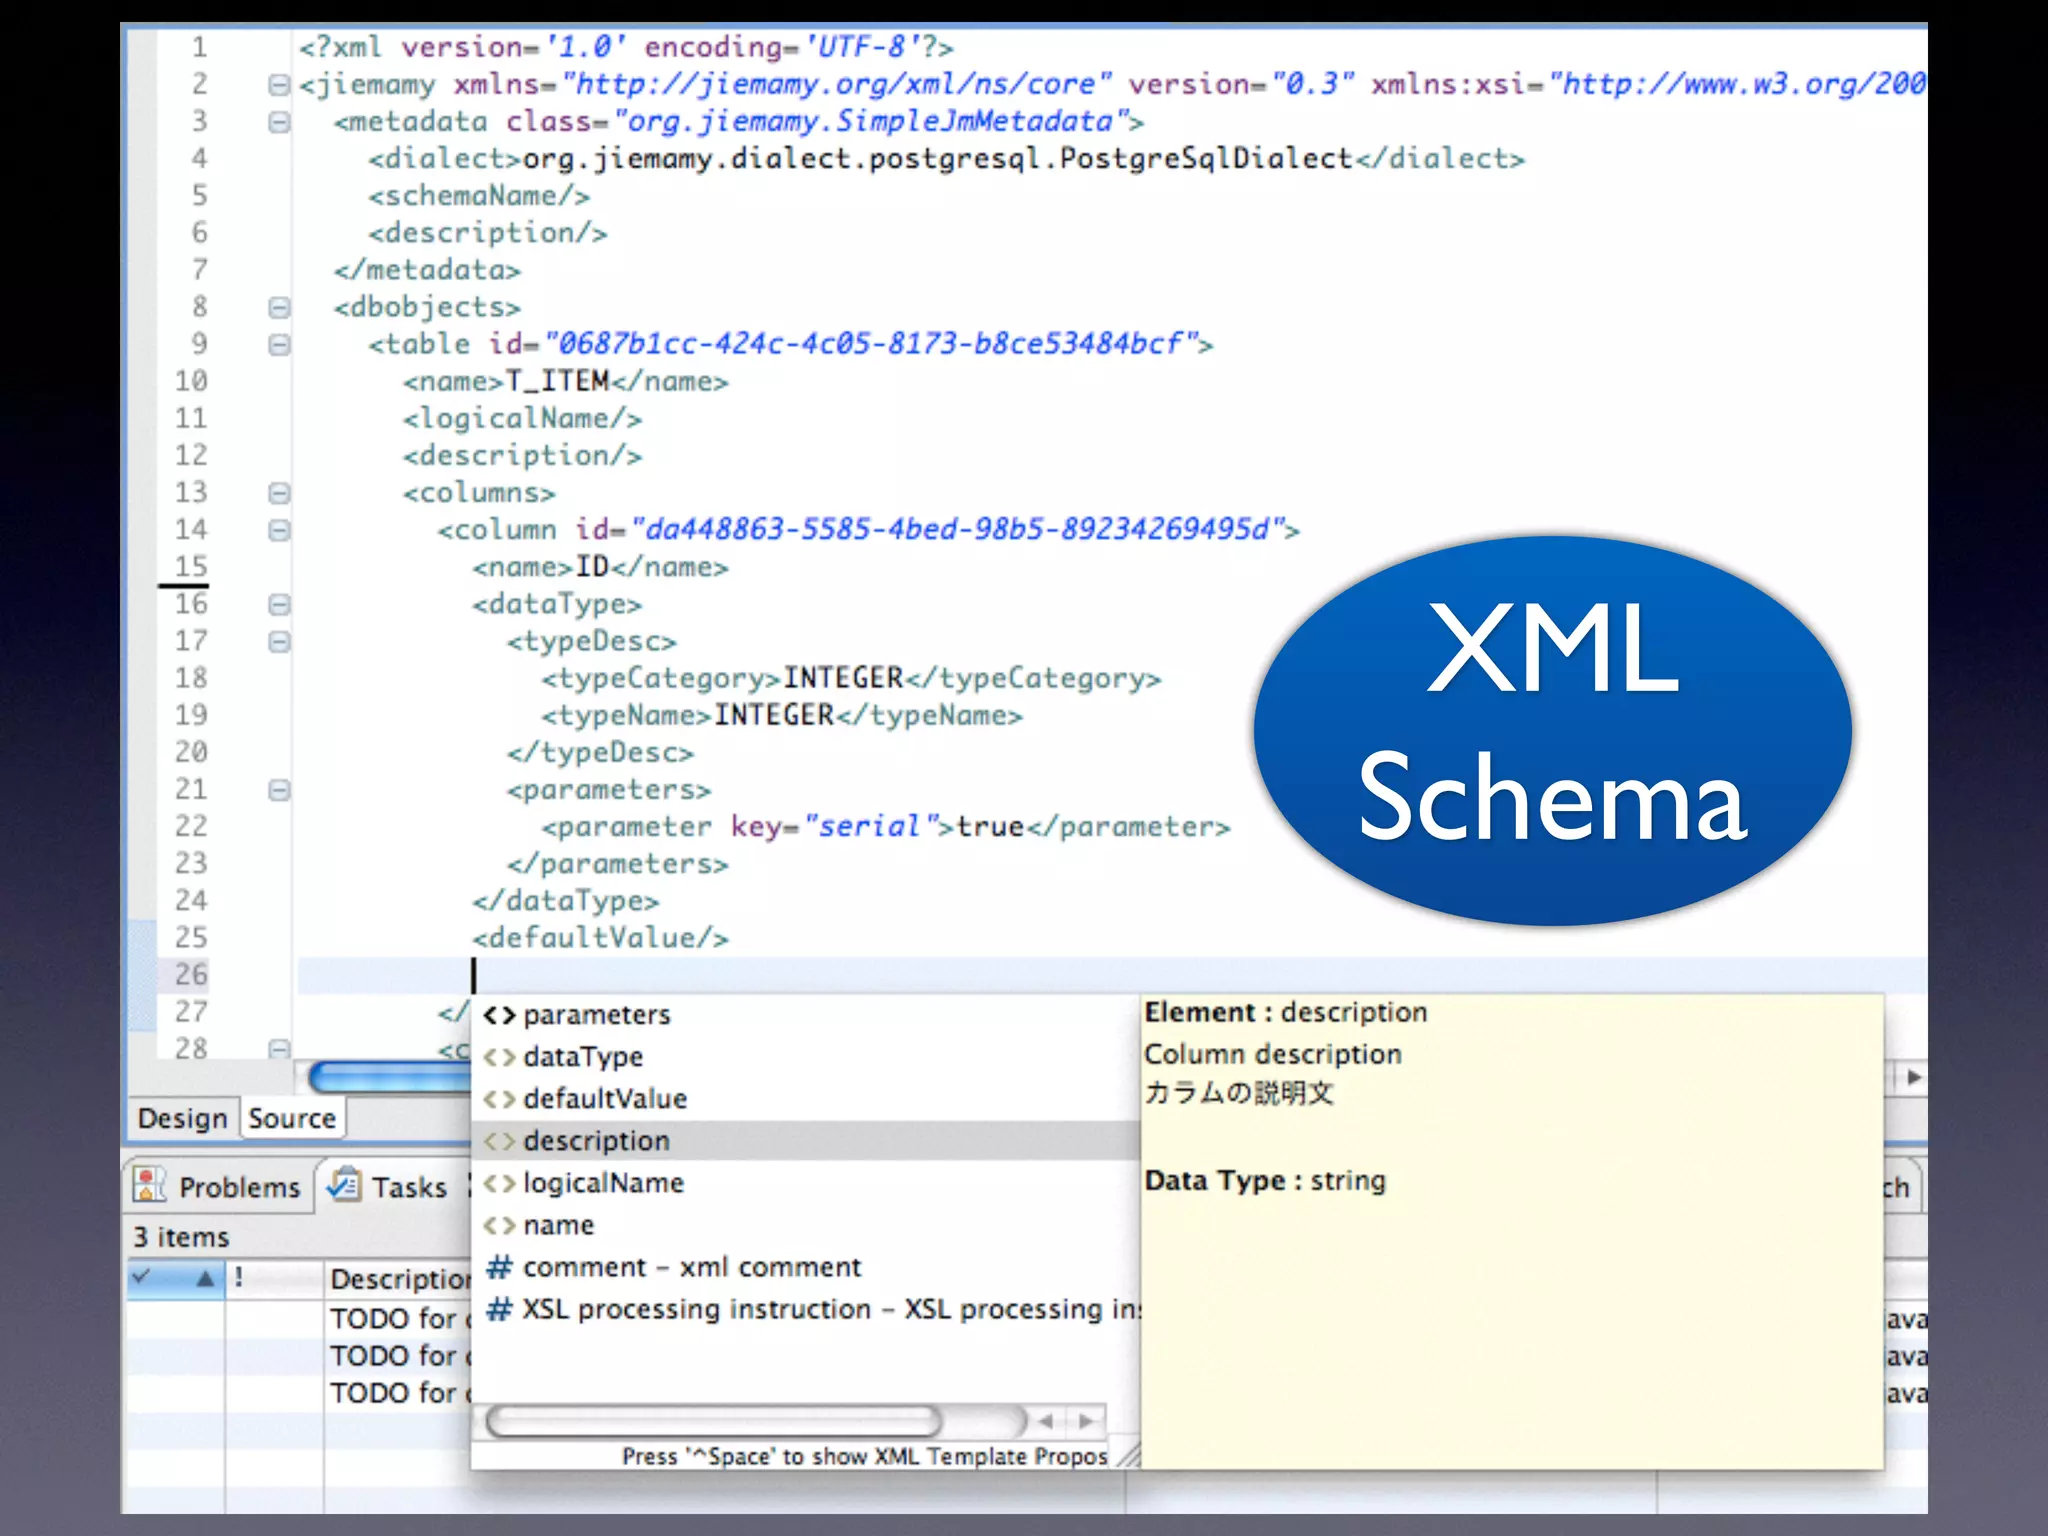Select the first TODO for task row
Viewport: 2048px width, 1536px height.
[400, 1319]
